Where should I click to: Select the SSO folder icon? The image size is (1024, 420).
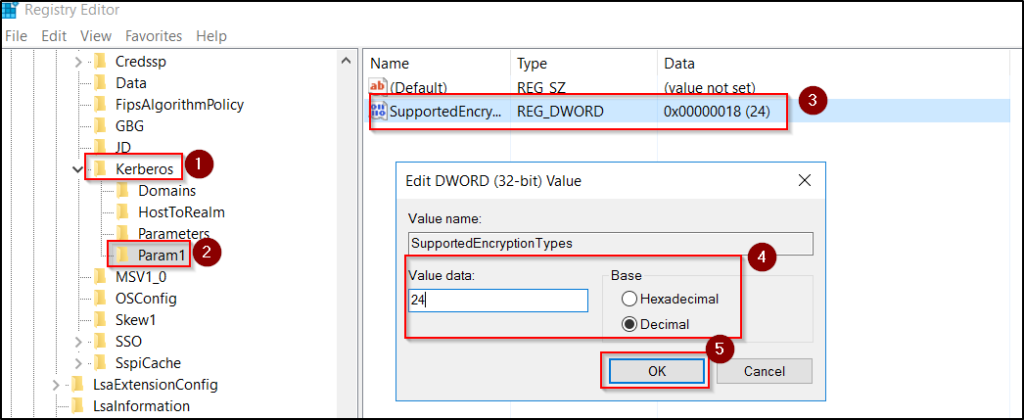100,341
